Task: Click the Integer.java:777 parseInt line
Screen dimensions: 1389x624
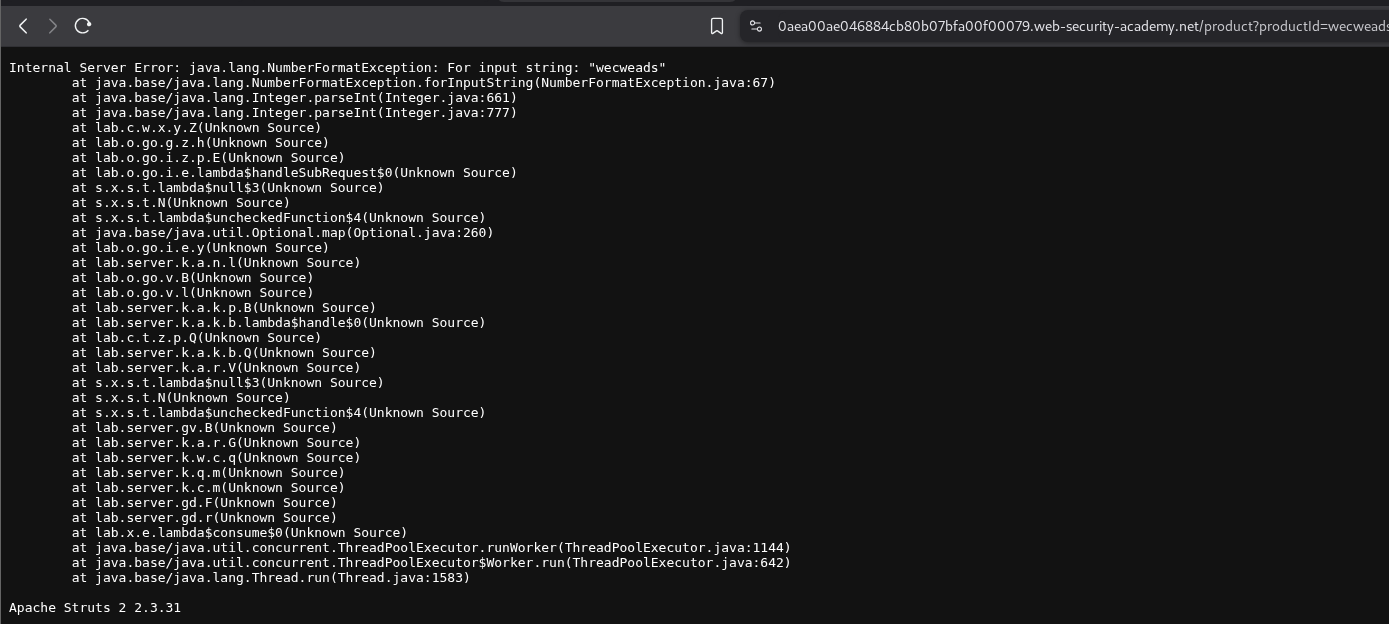Action: coord(294,113)
